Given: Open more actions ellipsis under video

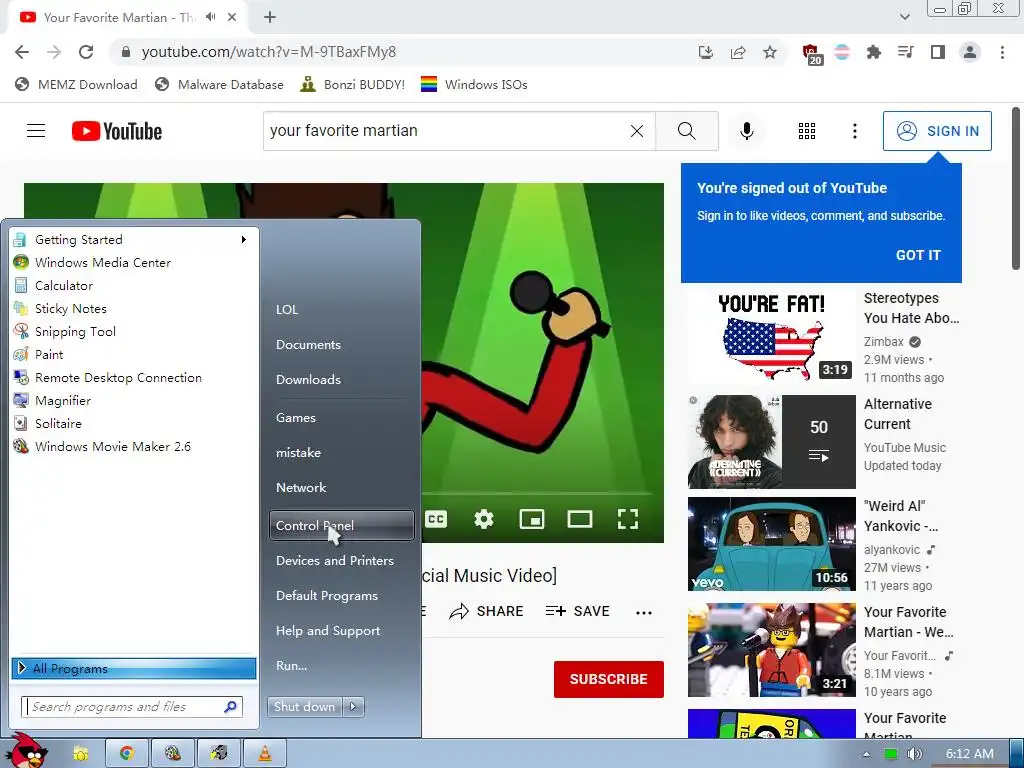Looking at the screenshot, I should pos(644,612).
